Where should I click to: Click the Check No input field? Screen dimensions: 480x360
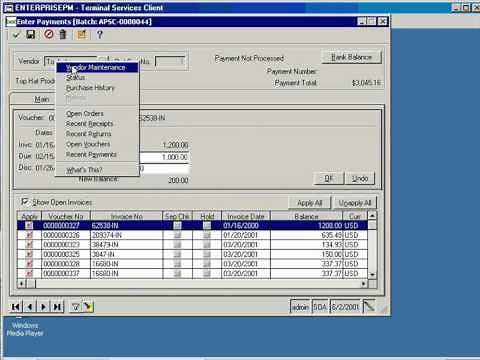(x=170, y=61)
